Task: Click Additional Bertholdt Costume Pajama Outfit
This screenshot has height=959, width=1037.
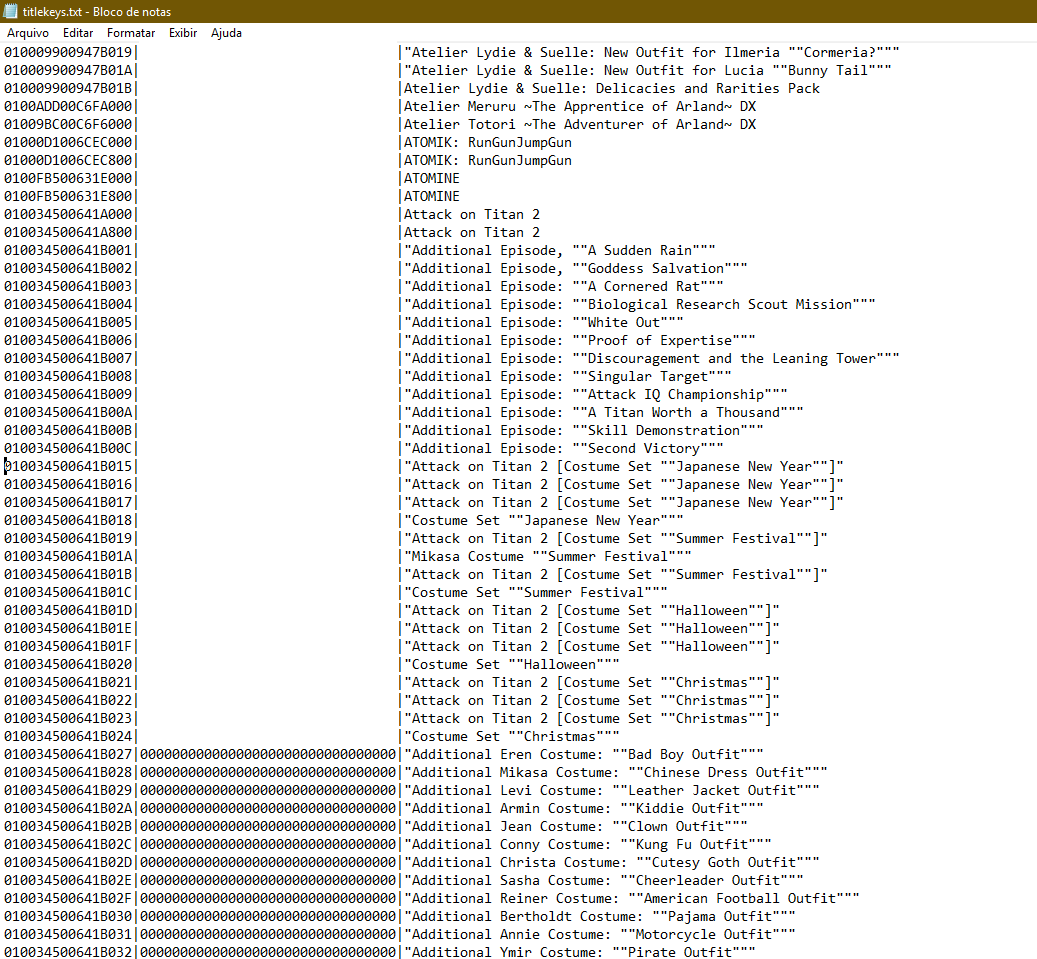Action: pyautogui.click(x=599, y=917)
